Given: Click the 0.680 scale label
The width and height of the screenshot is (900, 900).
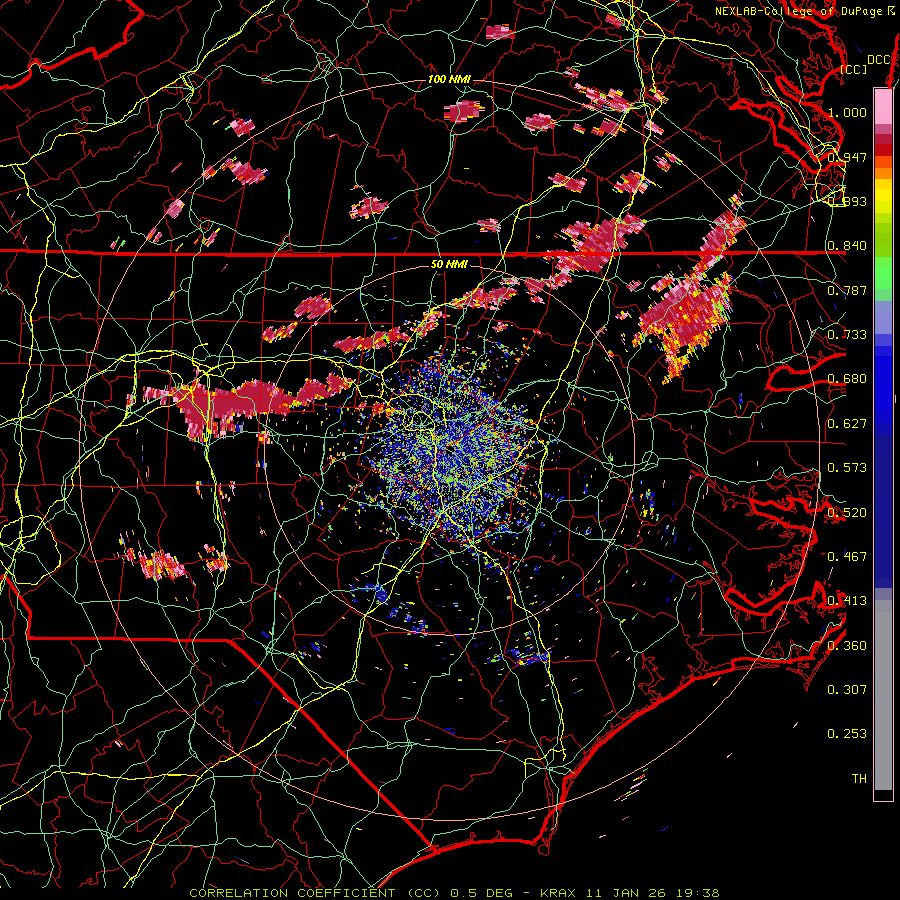Looking at the screenshot, I should (x=847, y=379).
